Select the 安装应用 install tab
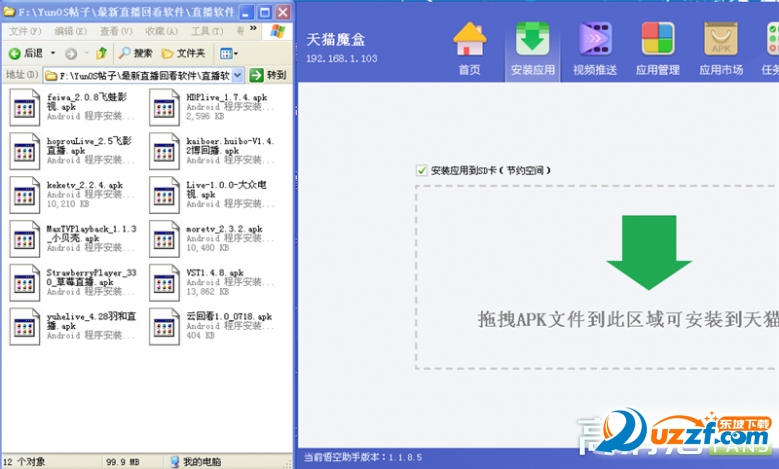The image size is (779, 469). (x=533, y=49)
